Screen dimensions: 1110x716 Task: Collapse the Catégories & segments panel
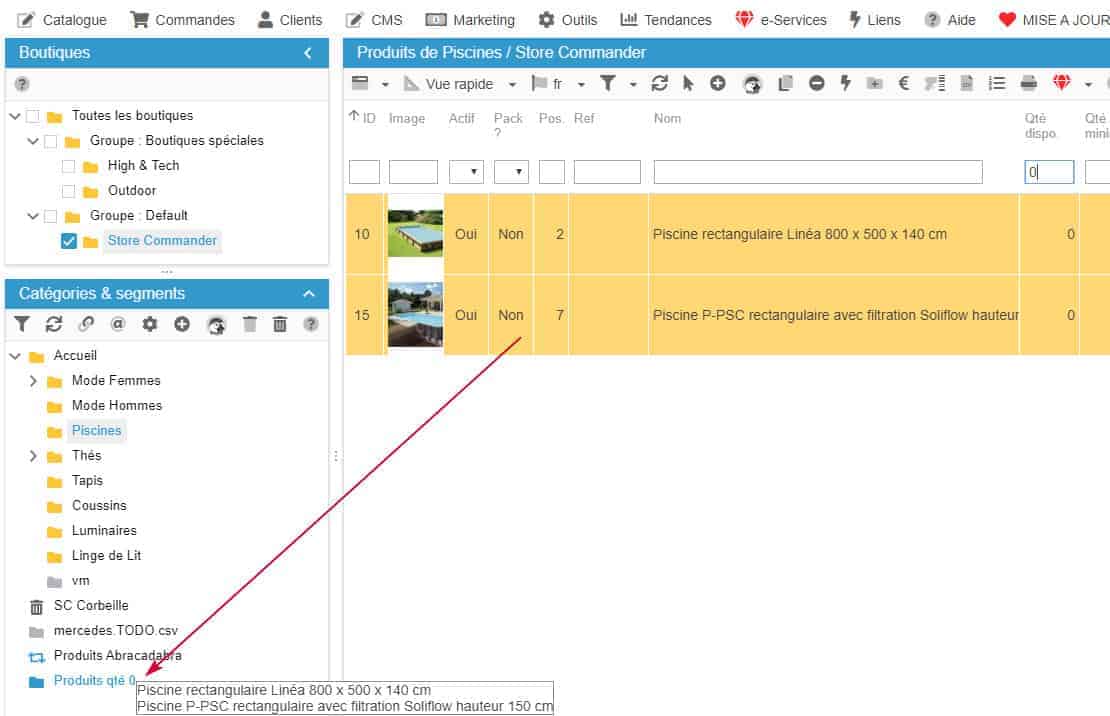[x=309, y=294]
